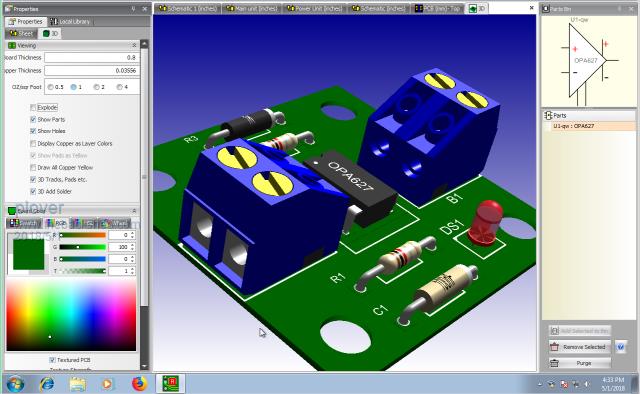The height and width of the screenshot is (394, 640).
Task: Toggle the Show Parts checkbox
Action: [x=33, y=119]
